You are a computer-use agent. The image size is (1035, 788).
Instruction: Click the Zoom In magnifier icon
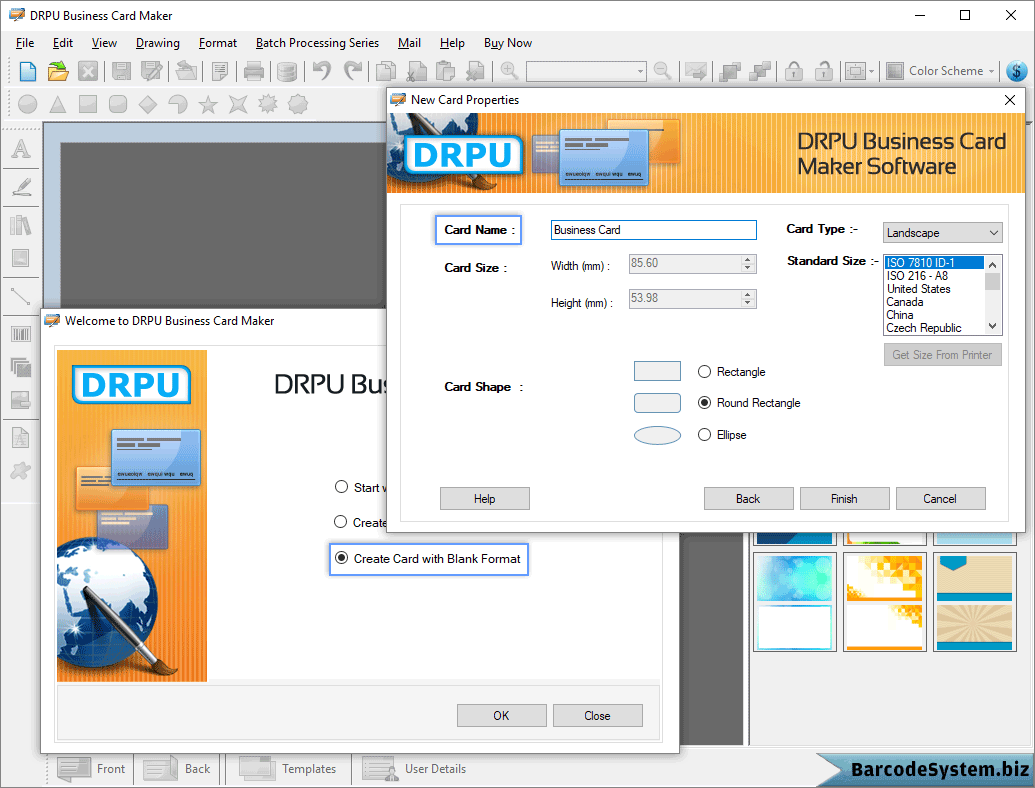(x=509, y=70)
